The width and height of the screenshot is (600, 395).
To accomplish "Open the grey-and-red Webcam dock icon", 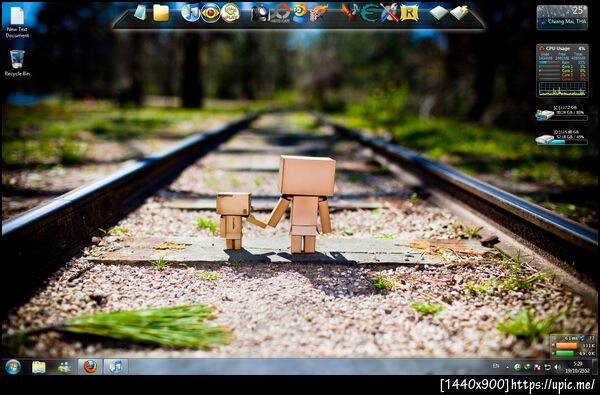I will click(x=280, y=13).
